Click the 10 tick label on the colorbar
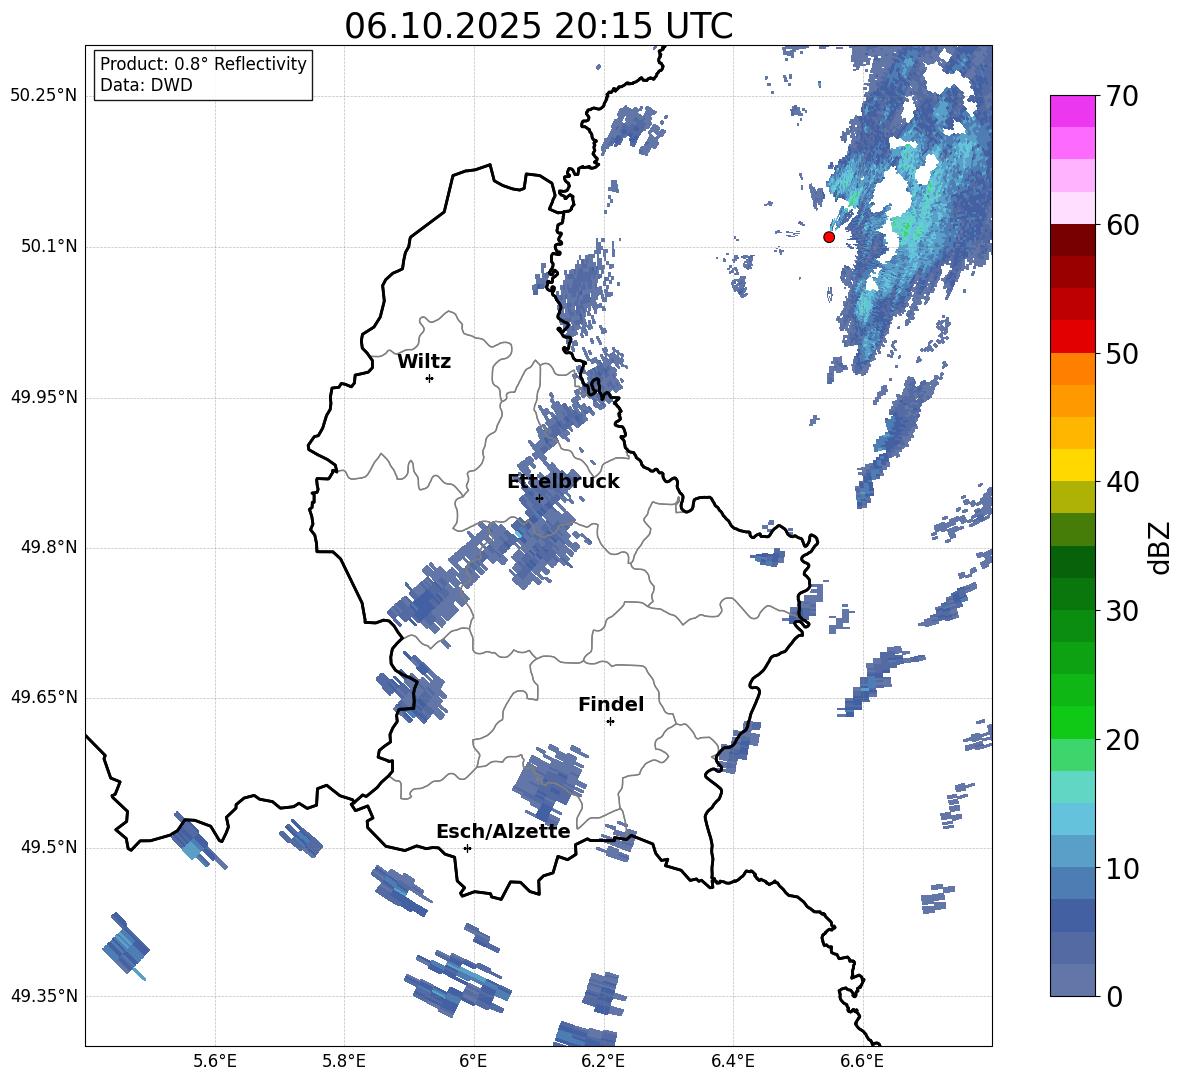The height and width of the screenshot is (1081, 1184). tap(1122, 869)
